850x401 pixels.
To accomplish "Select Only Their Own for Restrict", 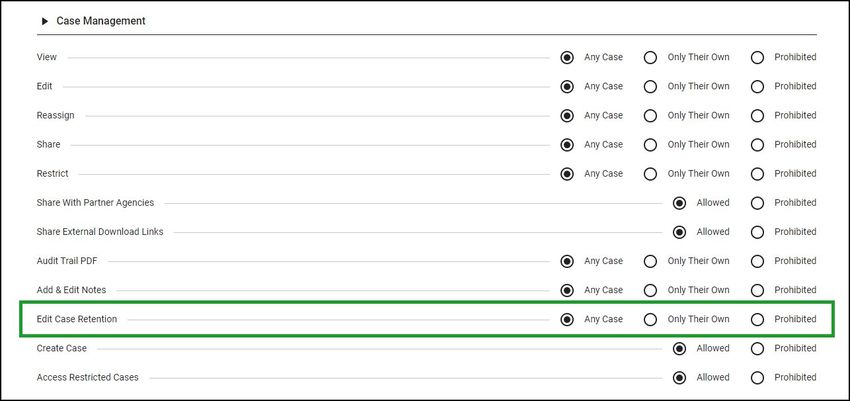I will [650, 174].
